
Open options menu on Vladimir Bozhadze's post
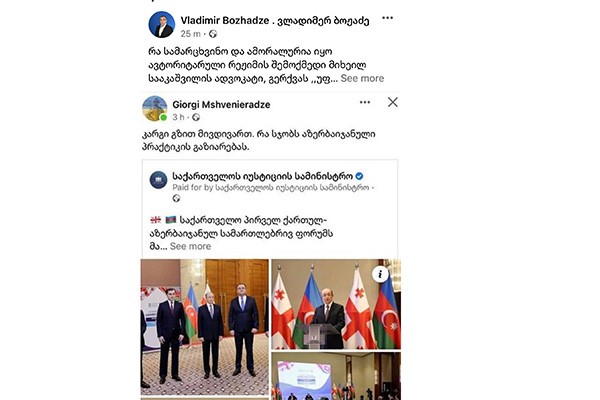[x=387, y=18]
